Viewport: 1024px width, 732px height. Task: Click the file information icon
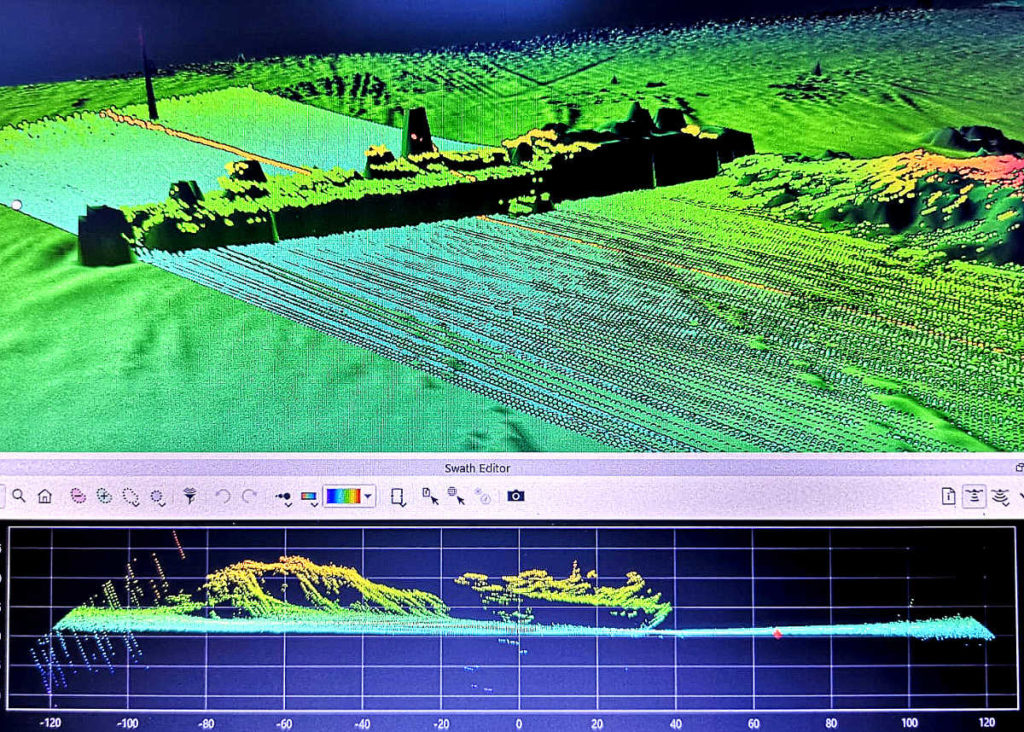coord(948,496)
